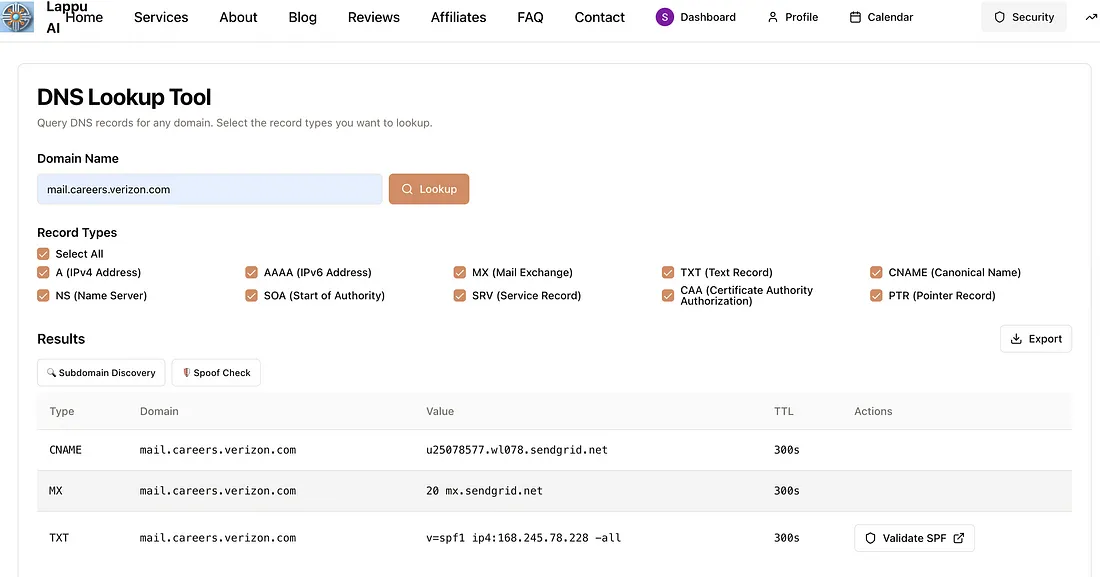Run Subdomain Discovery
The width and height of the screenshot is (1100, 577).
101,373
